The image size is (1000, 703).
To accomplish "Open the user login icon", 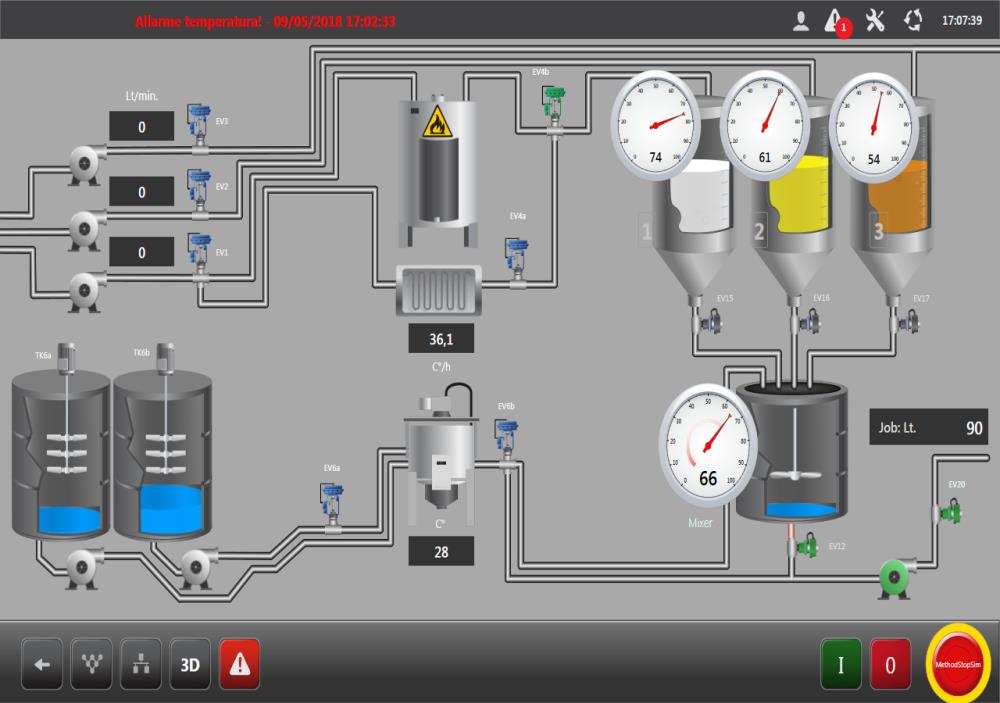I will pos(801,21).
